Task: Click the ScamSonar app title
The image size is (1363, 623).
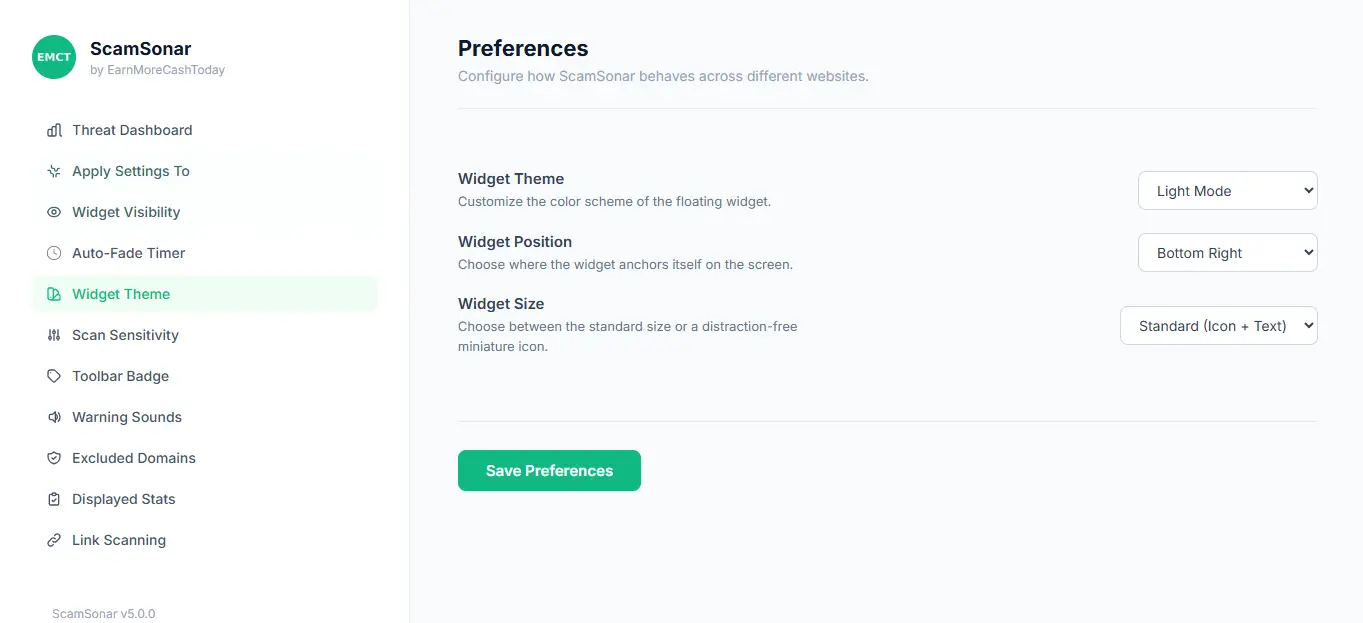Action: (140, 48)
